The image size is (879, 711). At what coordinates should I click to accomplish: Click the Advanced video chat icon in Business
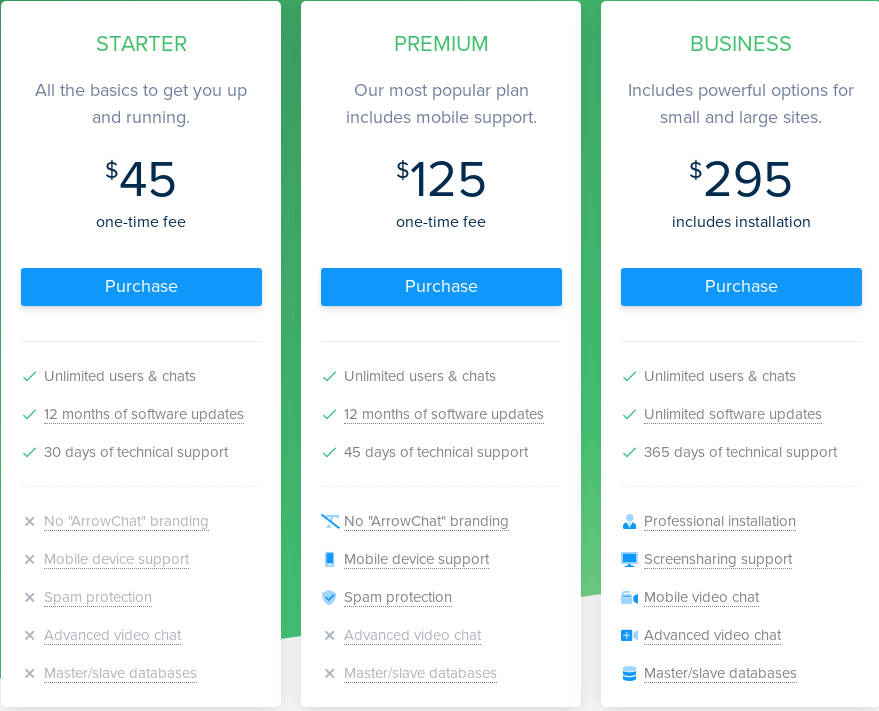click(x=630, y=635)
